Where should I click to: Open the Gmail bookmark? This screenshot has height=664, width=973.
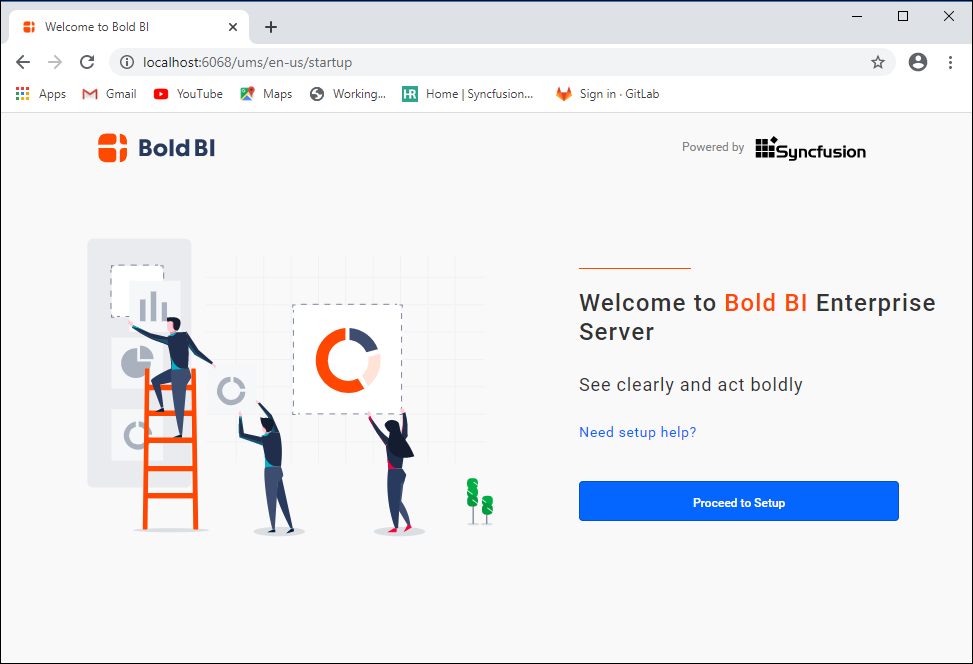pos(109,94)
